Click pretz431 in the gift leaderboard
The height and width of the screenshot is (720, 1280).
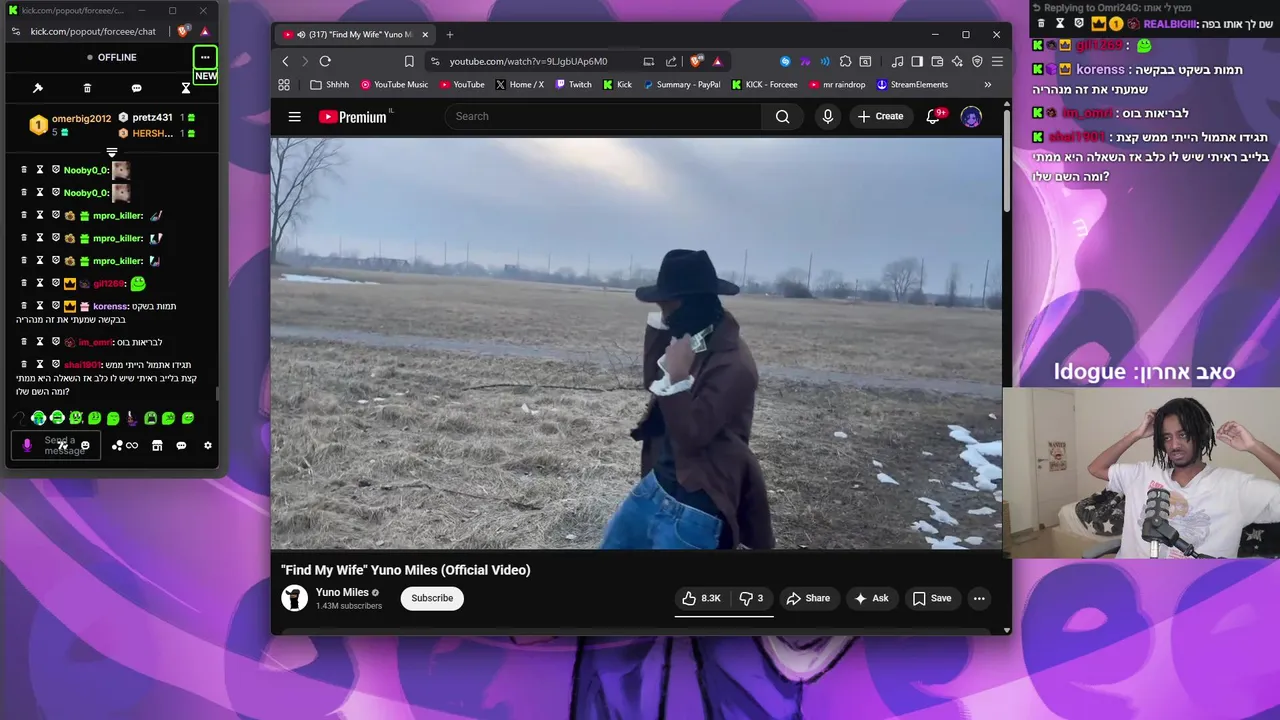tap(152, 118)
